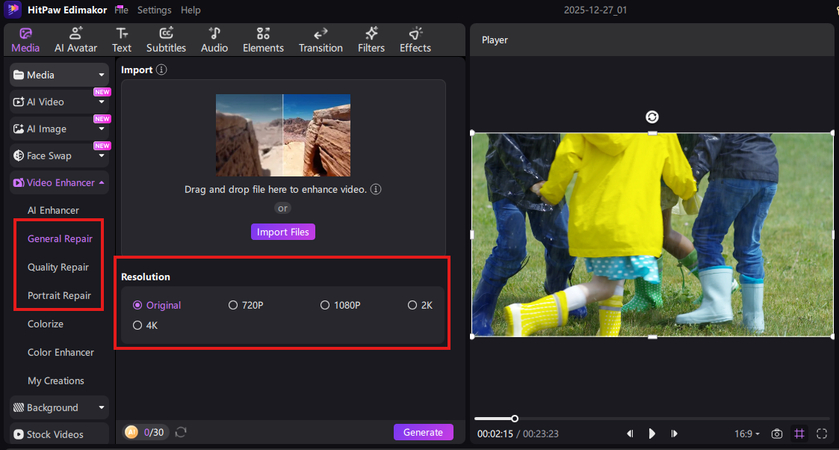Image resolution: width=839 pixels, height=450 pixels.
Task: Click the playback progress slider handle
Action: 514,418
